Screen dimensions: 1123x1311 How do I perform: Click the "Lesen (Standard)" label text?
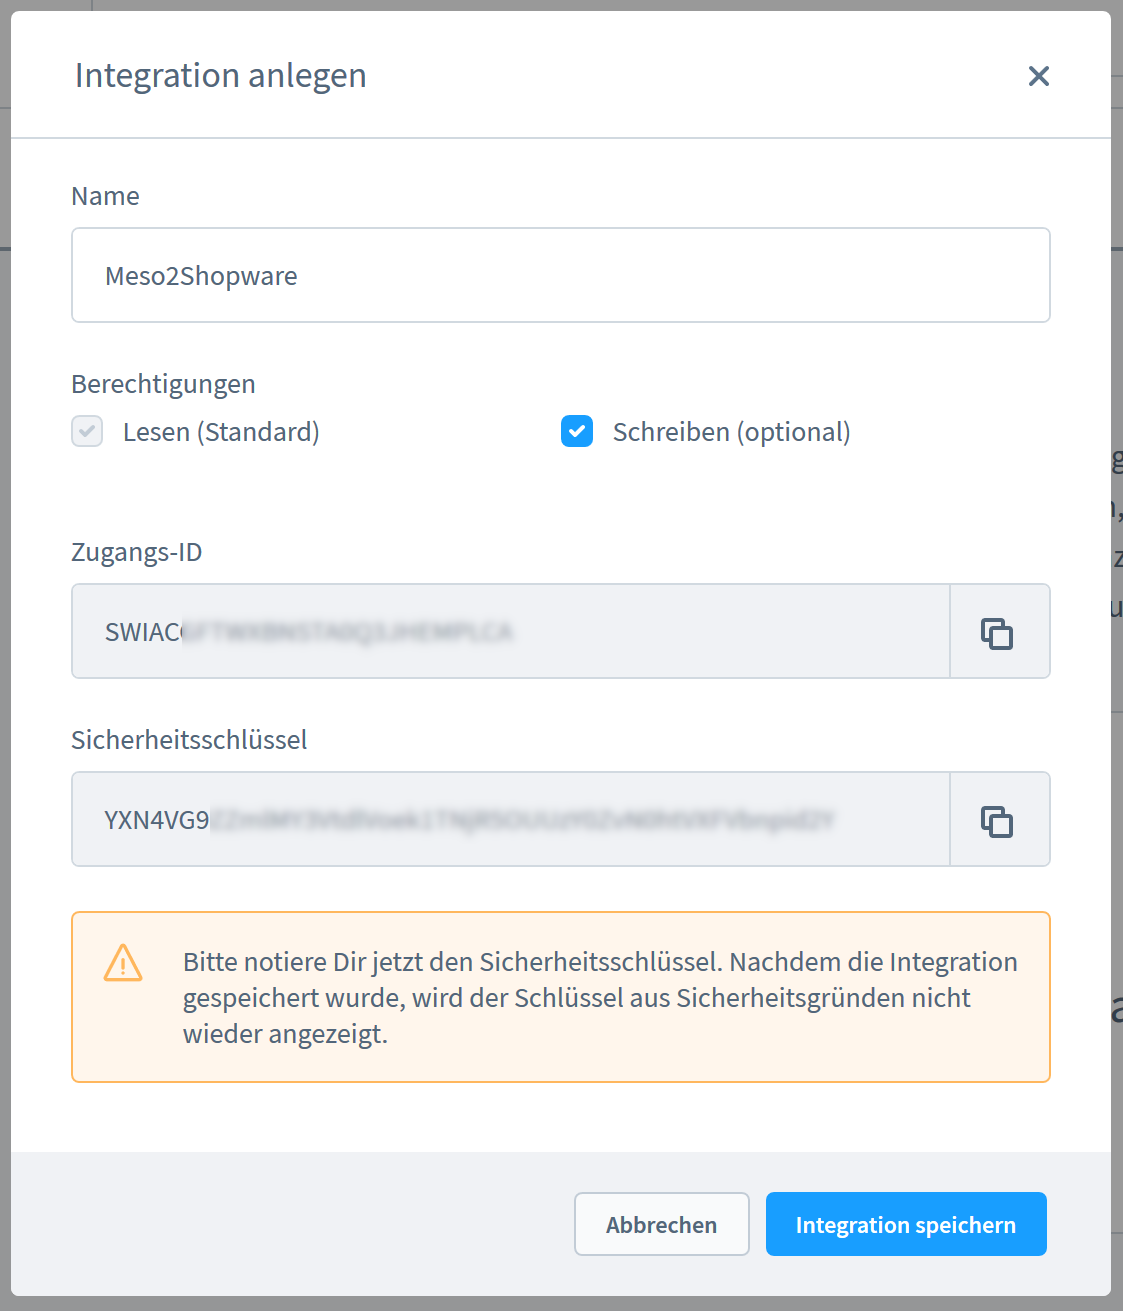point(221,432)
